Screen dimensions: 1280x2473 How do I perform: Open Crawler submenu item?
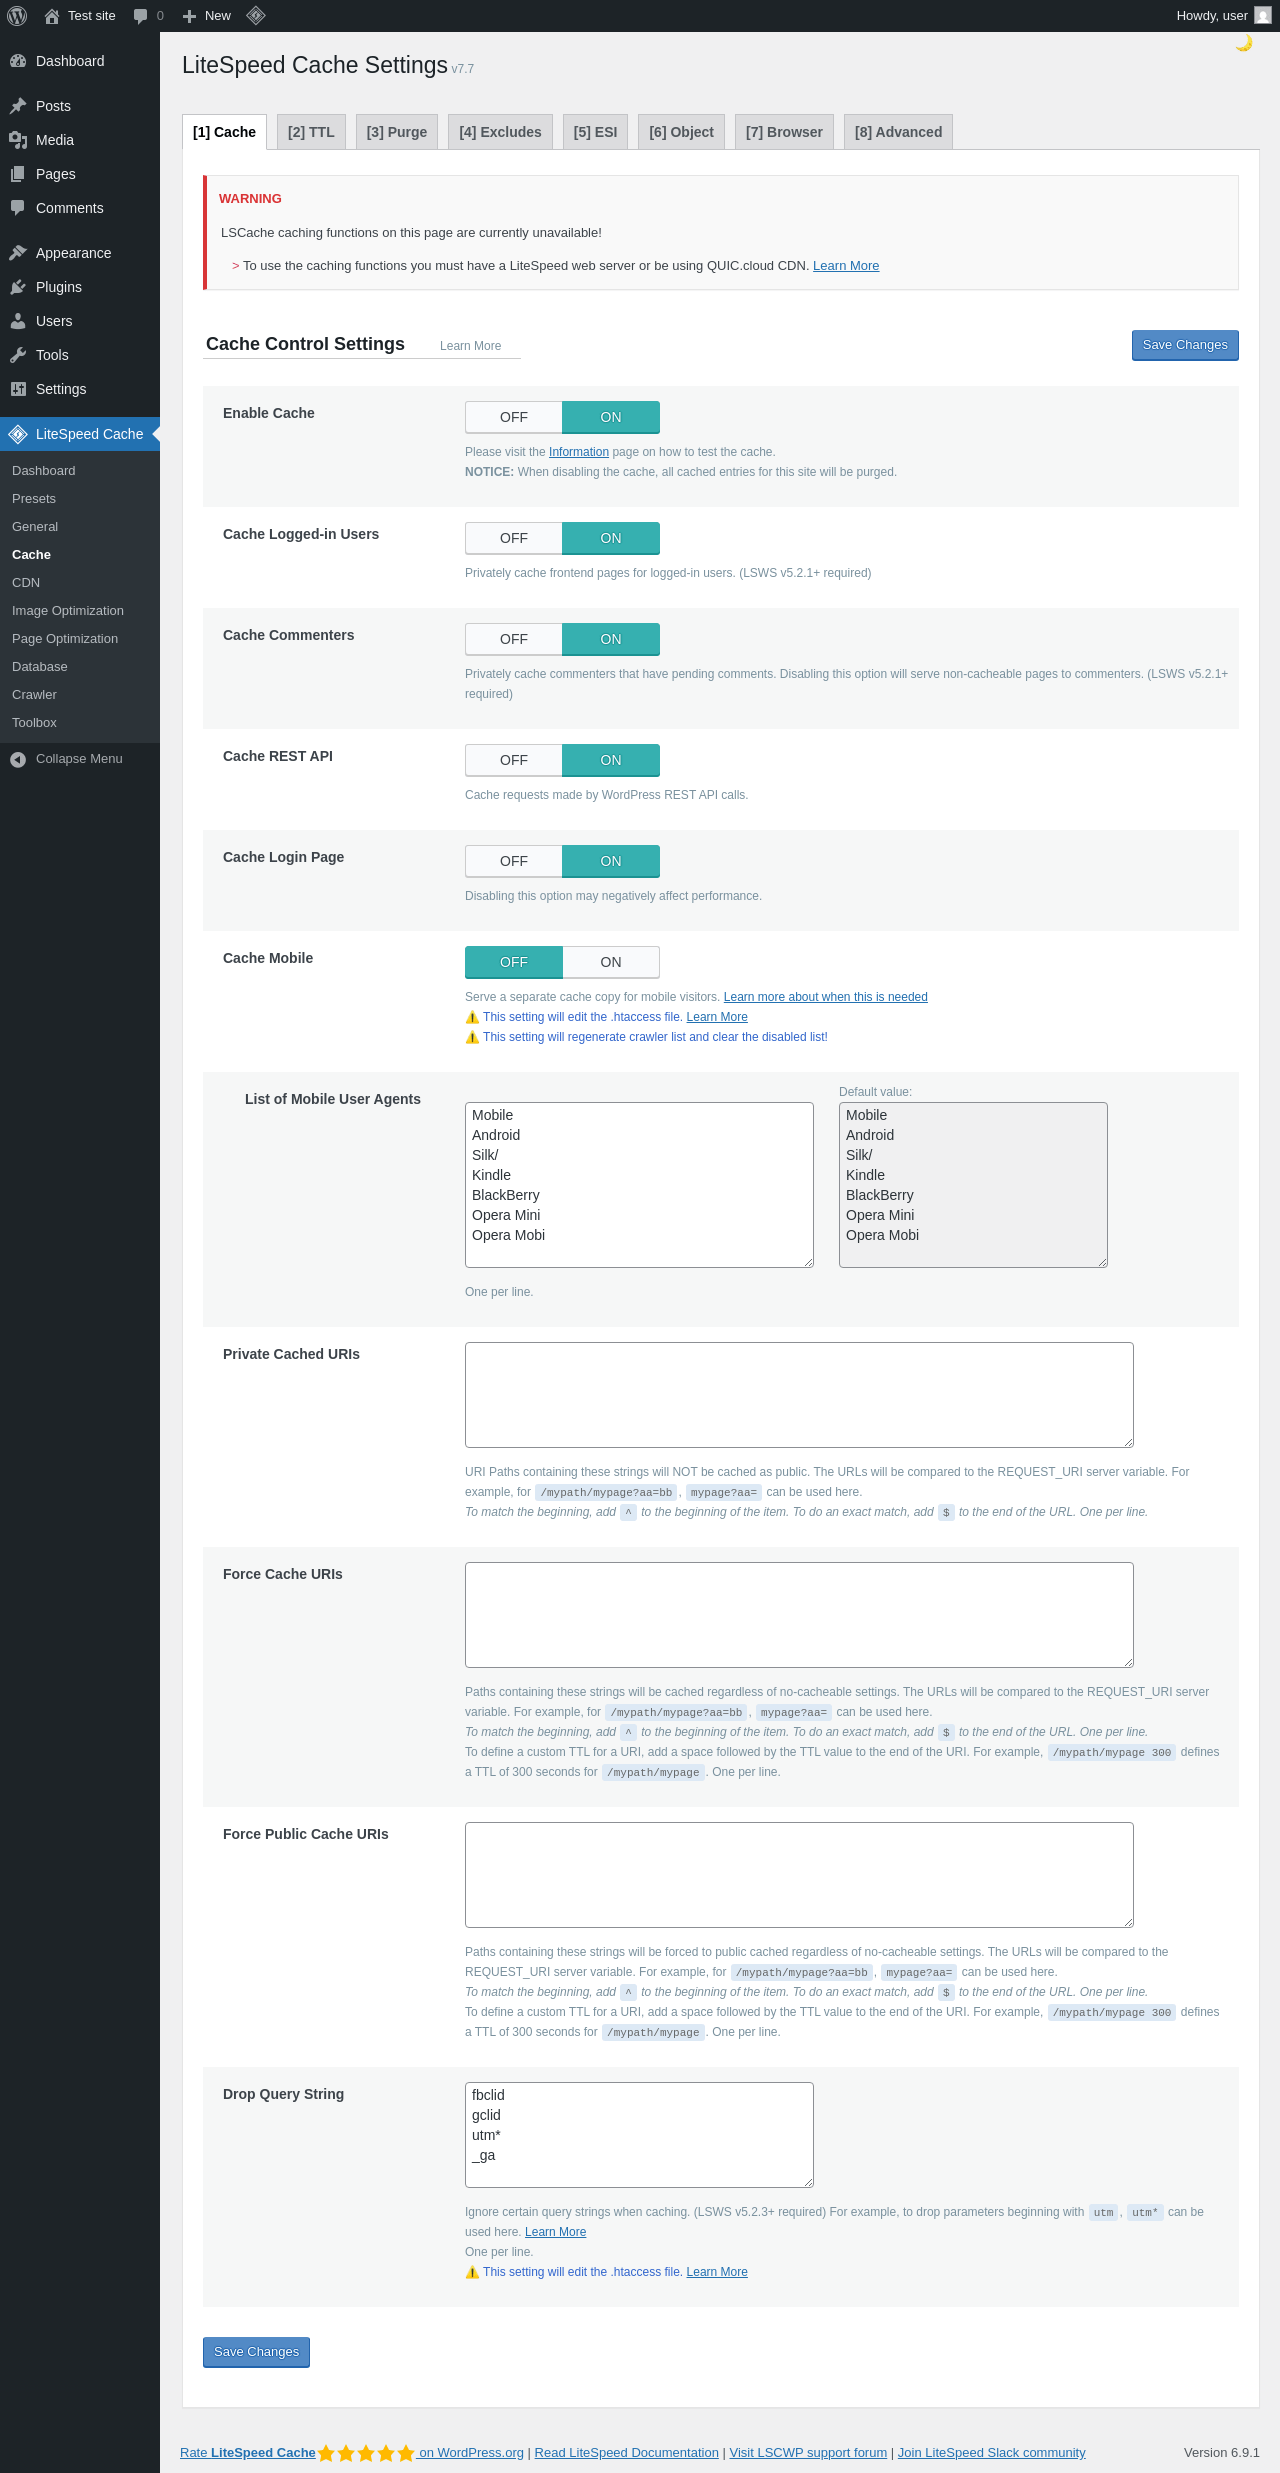[x=34, y=695]
